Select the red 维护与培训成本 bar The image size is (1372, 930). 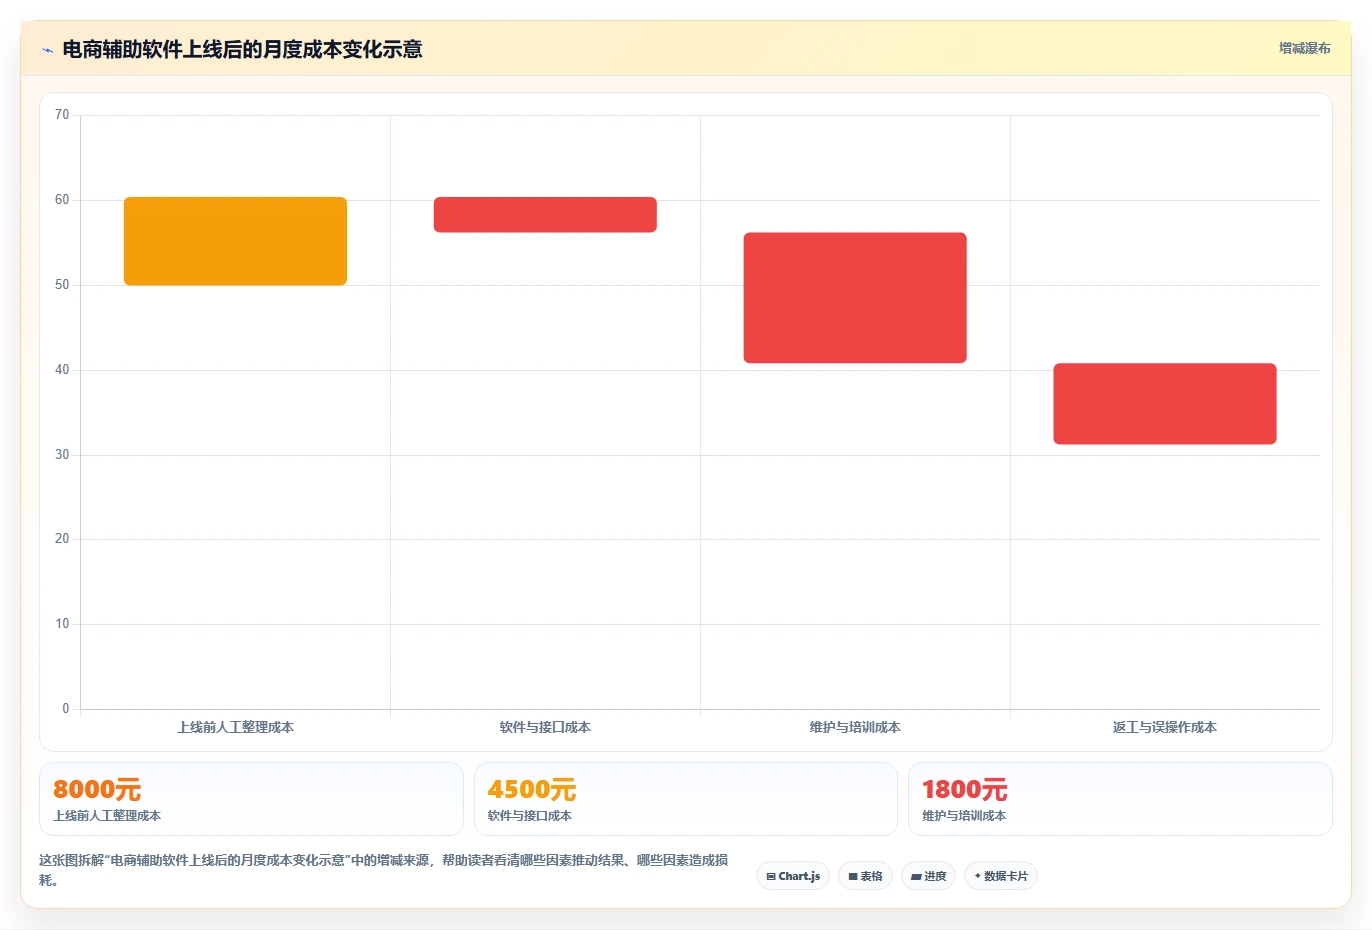tap(855, 298)
